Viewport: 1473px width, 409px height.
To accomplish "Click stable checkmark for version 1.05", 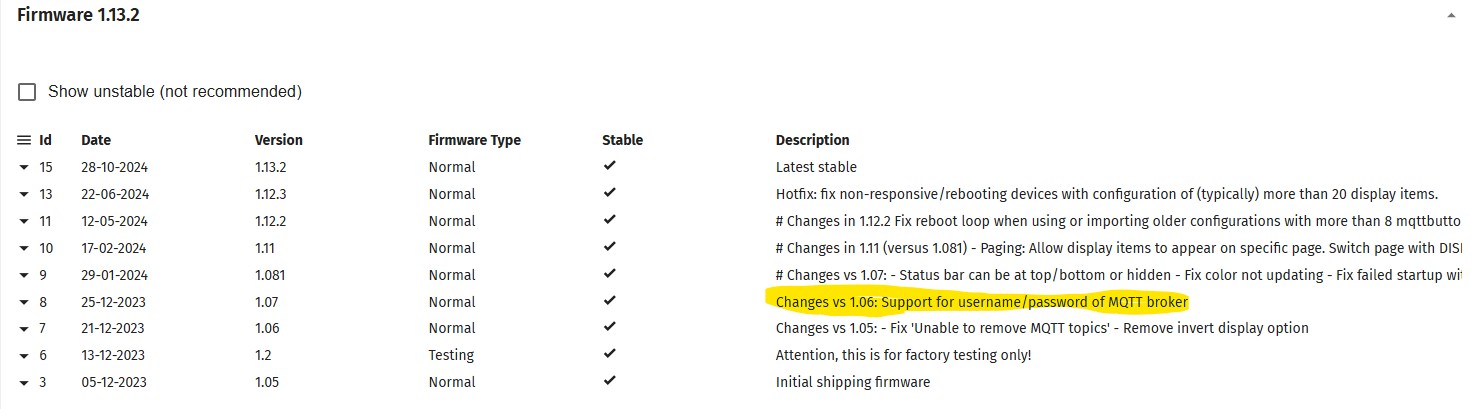I will [610, 382].
